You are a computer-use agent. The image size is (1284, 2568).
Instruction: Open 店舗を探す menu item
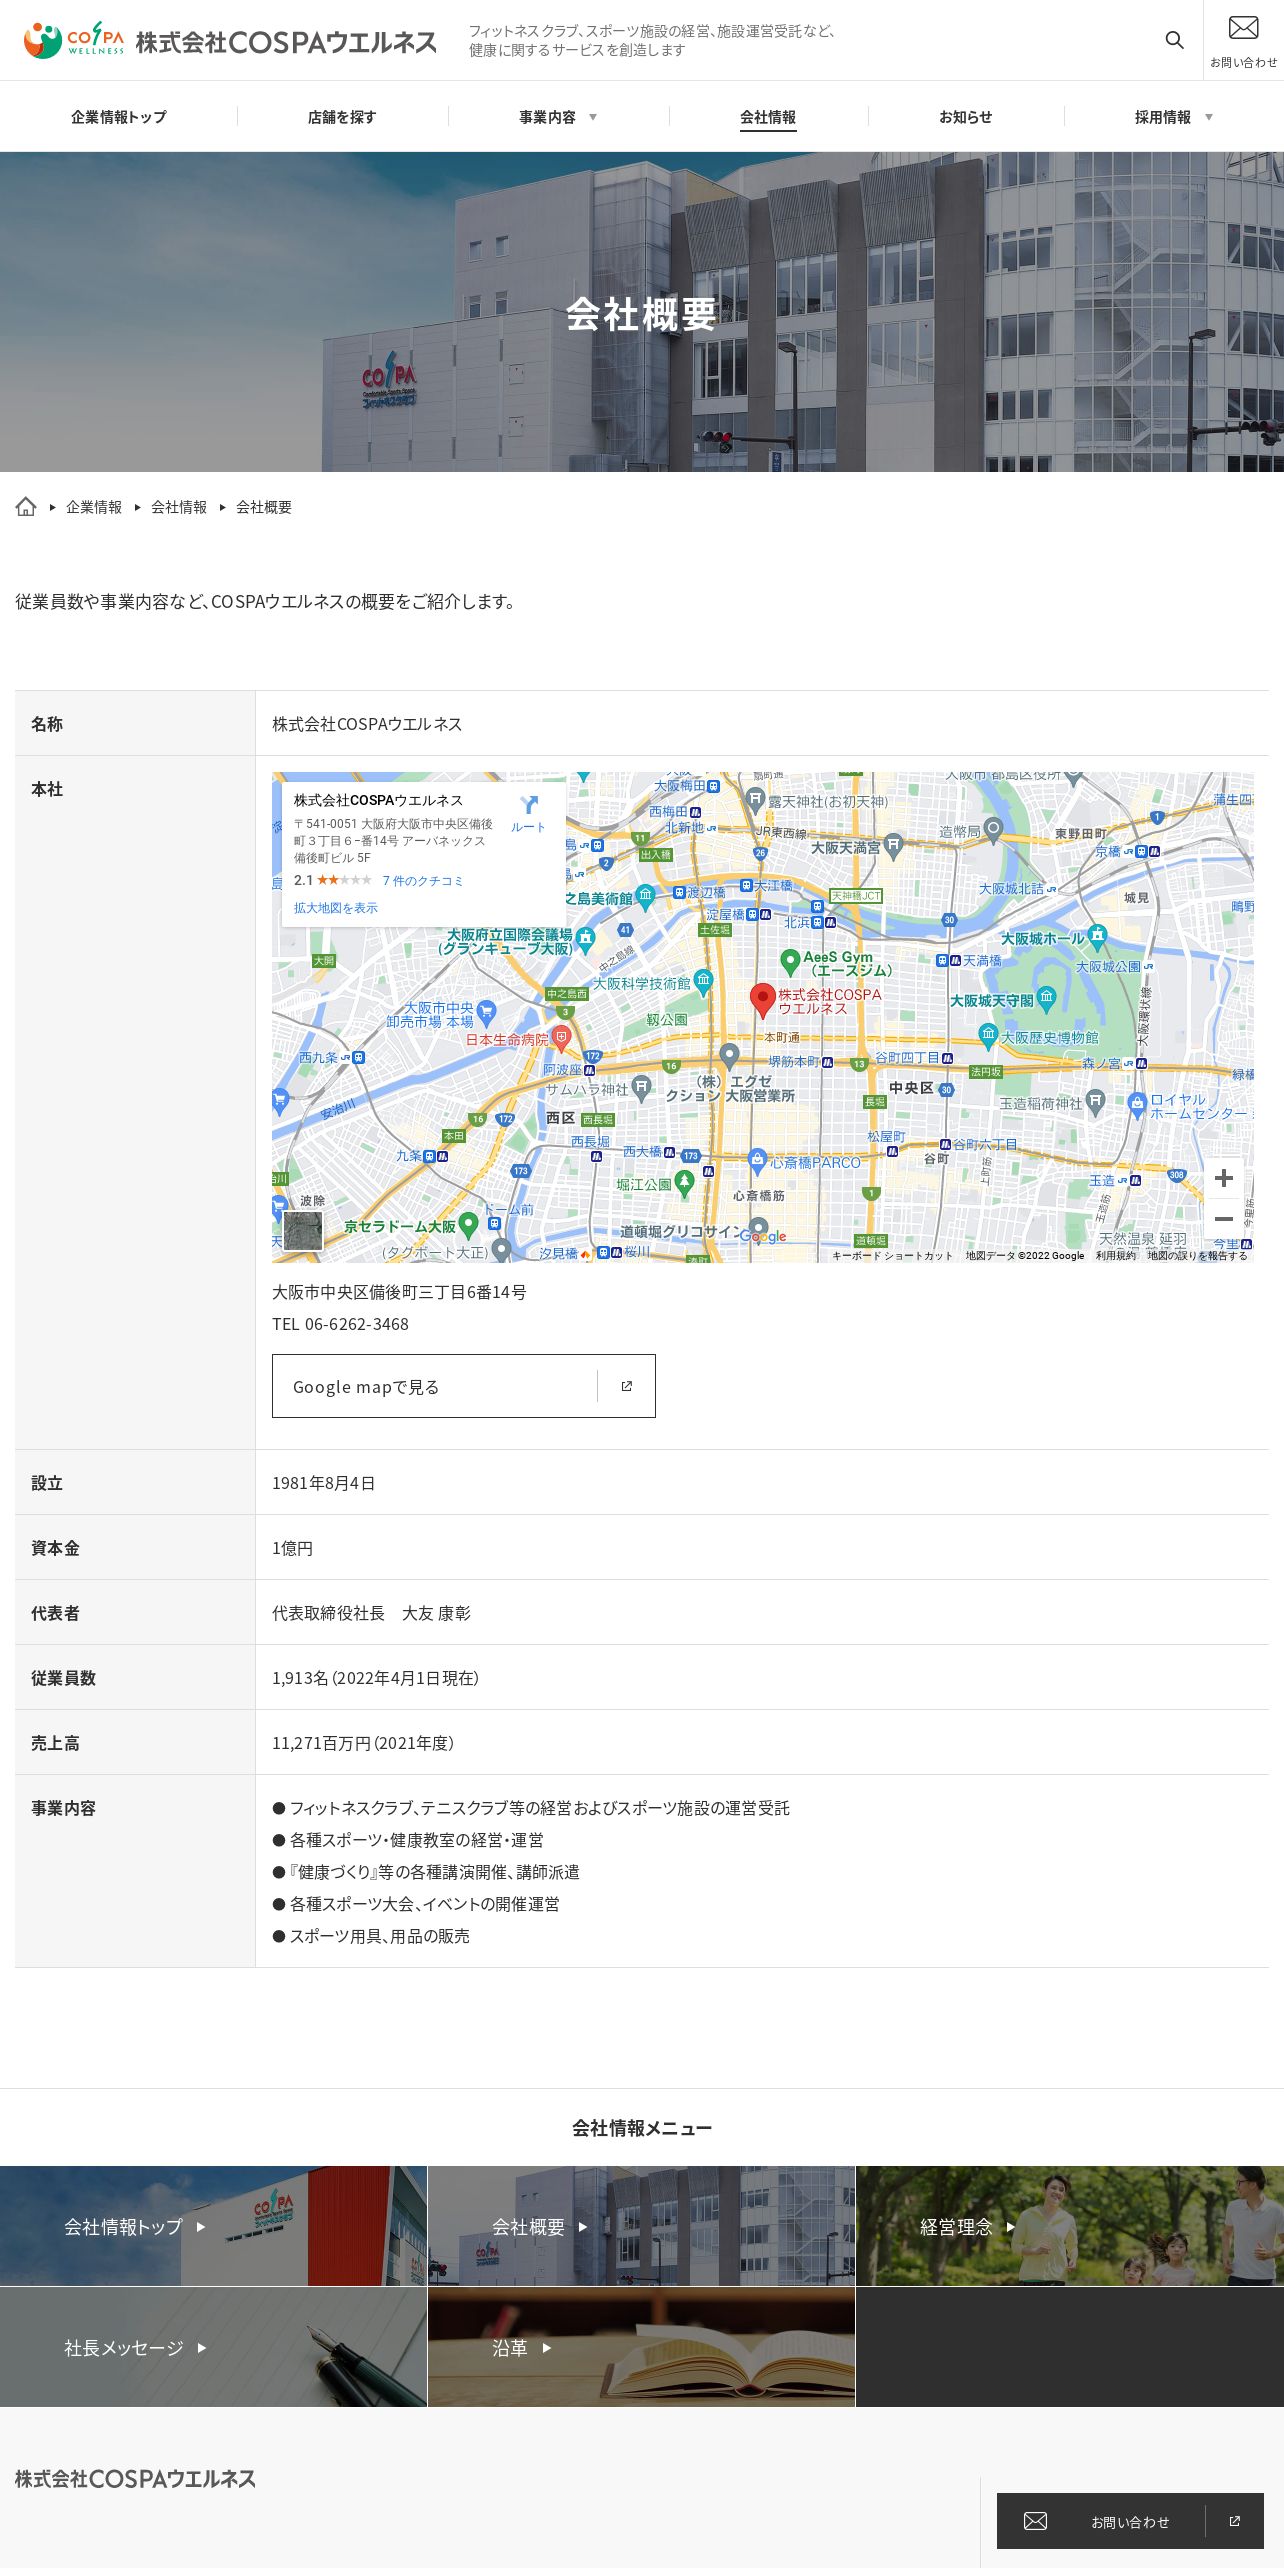coord(342,117)
